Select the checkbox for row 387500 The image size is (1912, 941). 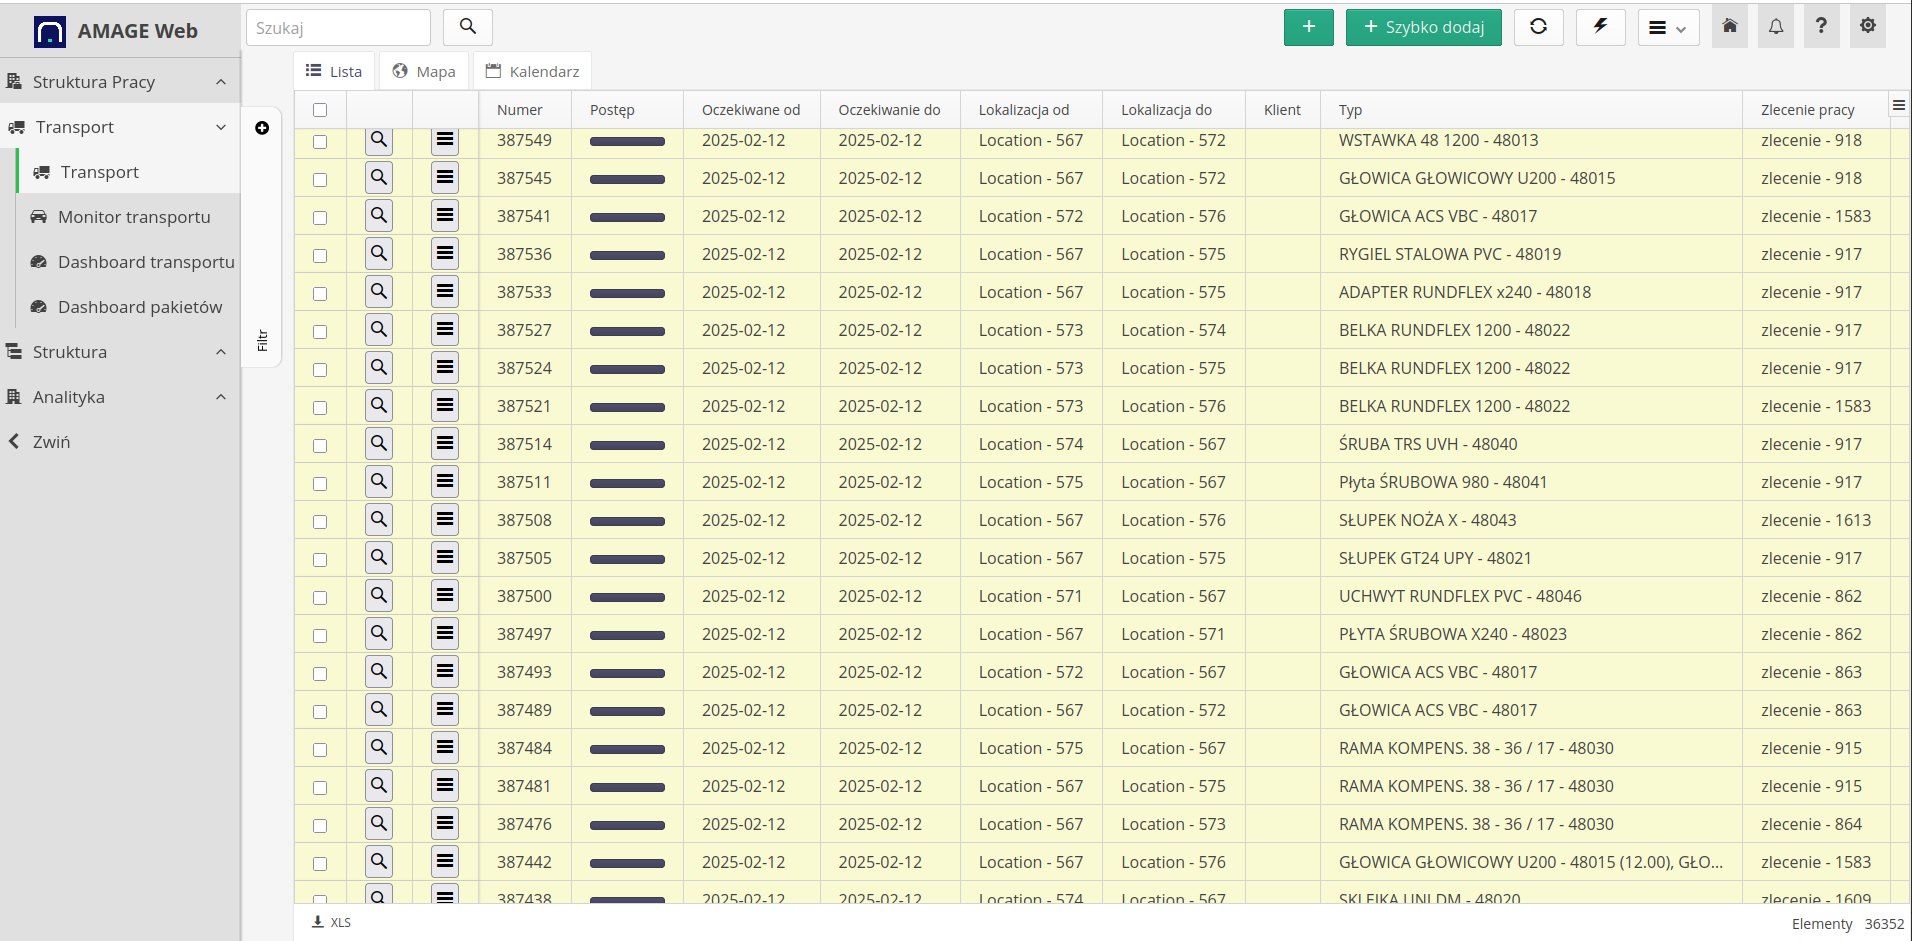pos(320,597)
